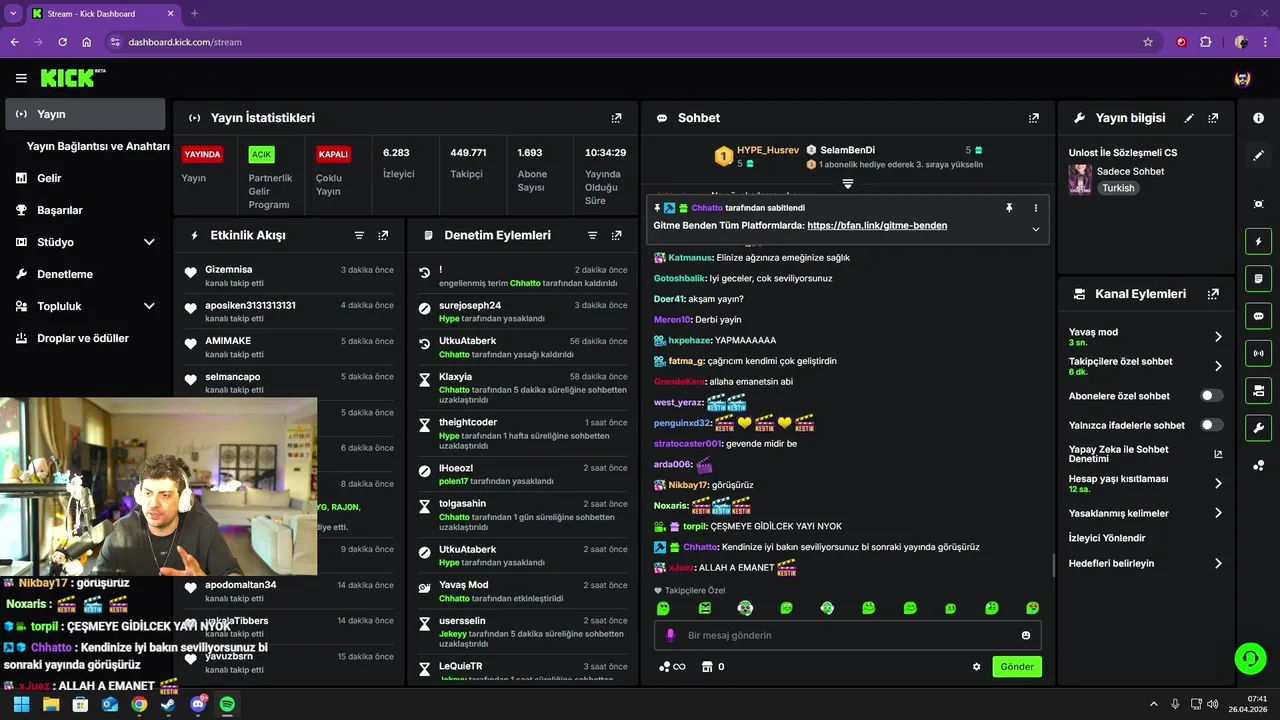
Task: Click İzleyici Yönlendir option
Action: point(1106,538)
